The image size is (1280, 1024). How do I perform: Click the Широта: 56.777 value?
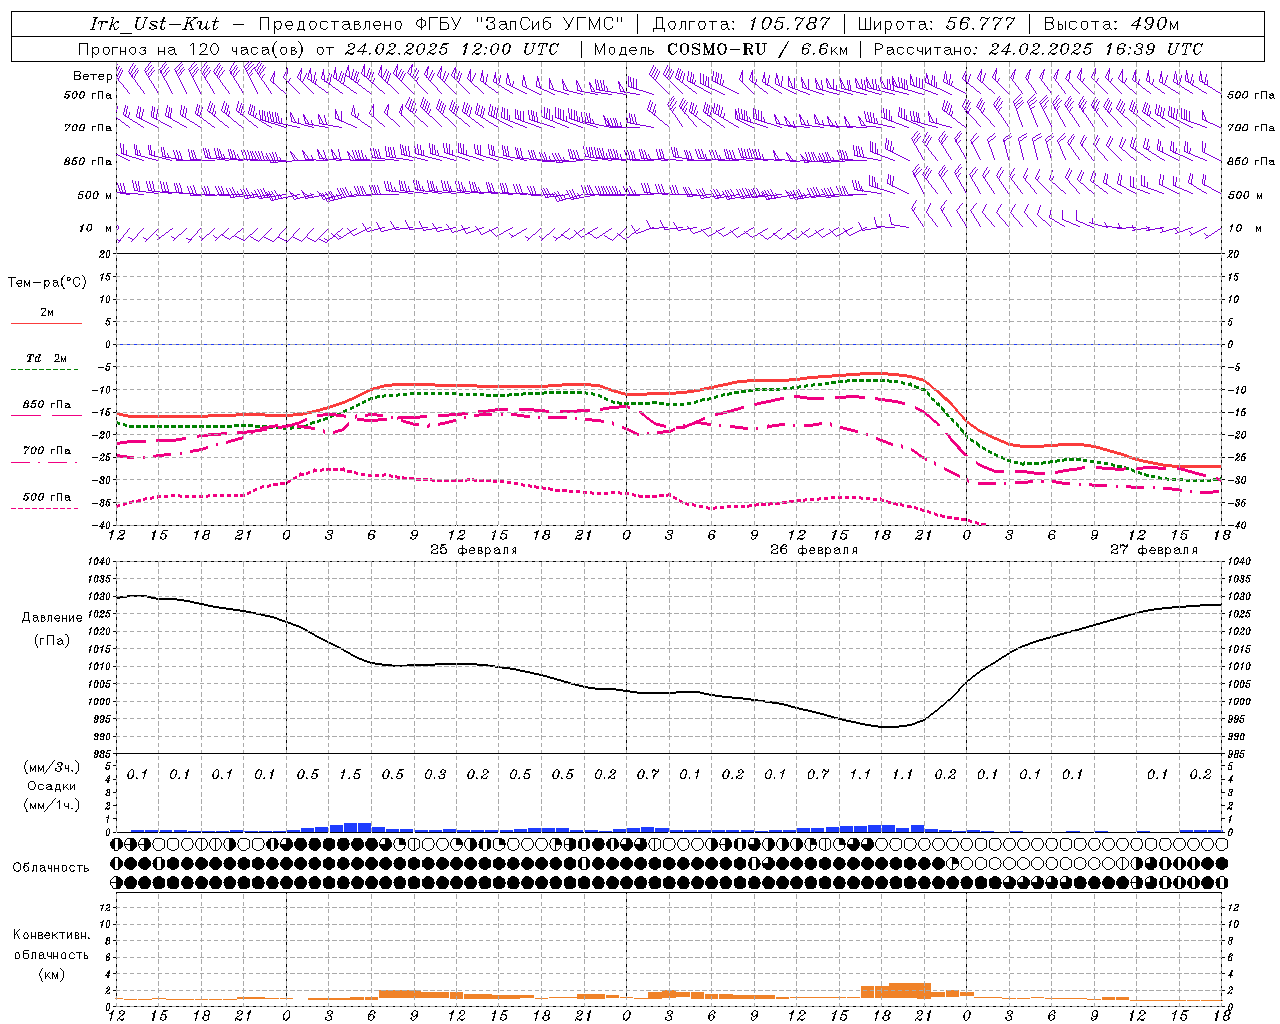[x=937, y=24]
